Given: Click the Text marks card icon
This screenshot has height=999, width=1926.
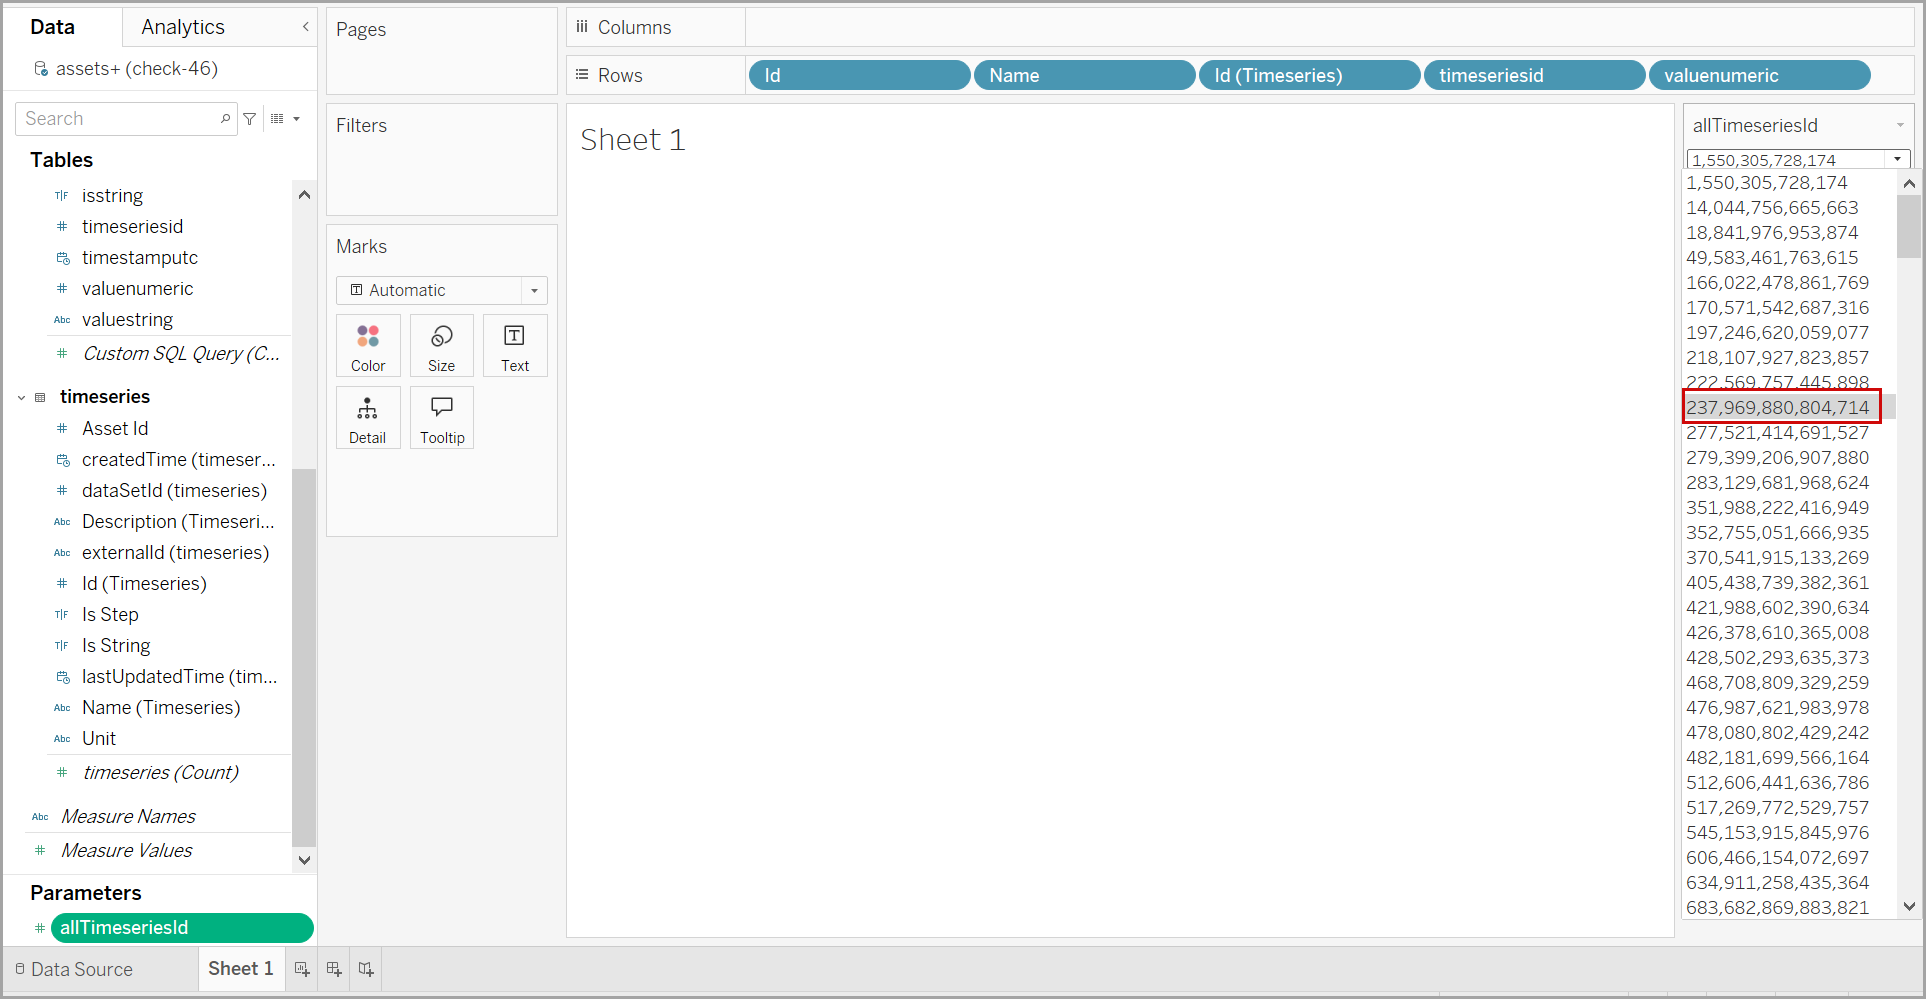Looking at the screenshot, I should tap(515, 346).
